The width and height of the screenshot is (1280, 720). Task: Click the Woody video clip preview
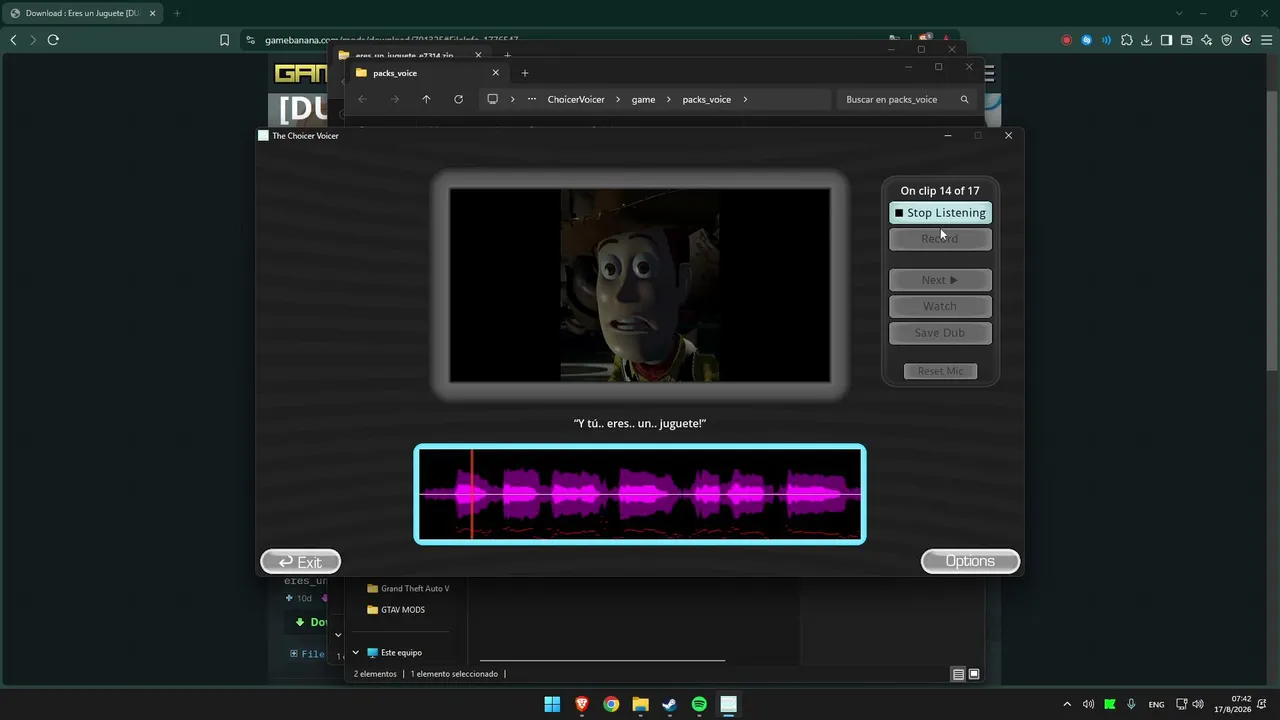click(x=640, y=285)
